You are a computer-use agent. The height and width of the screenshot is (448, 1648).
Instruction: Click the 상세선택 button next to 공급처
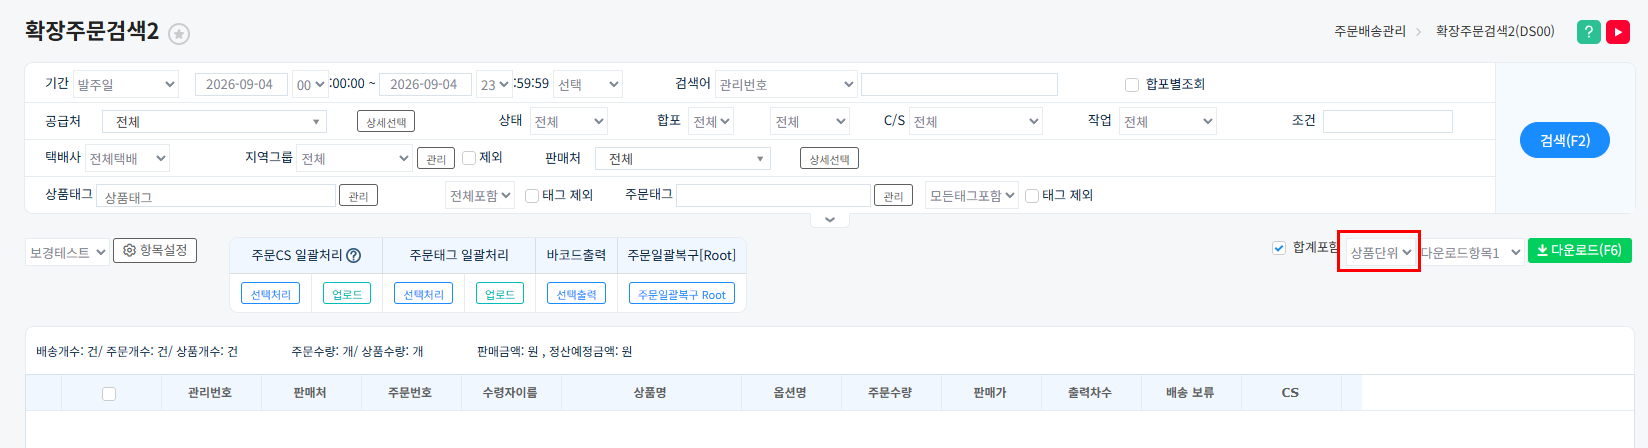tap(386, 122)
